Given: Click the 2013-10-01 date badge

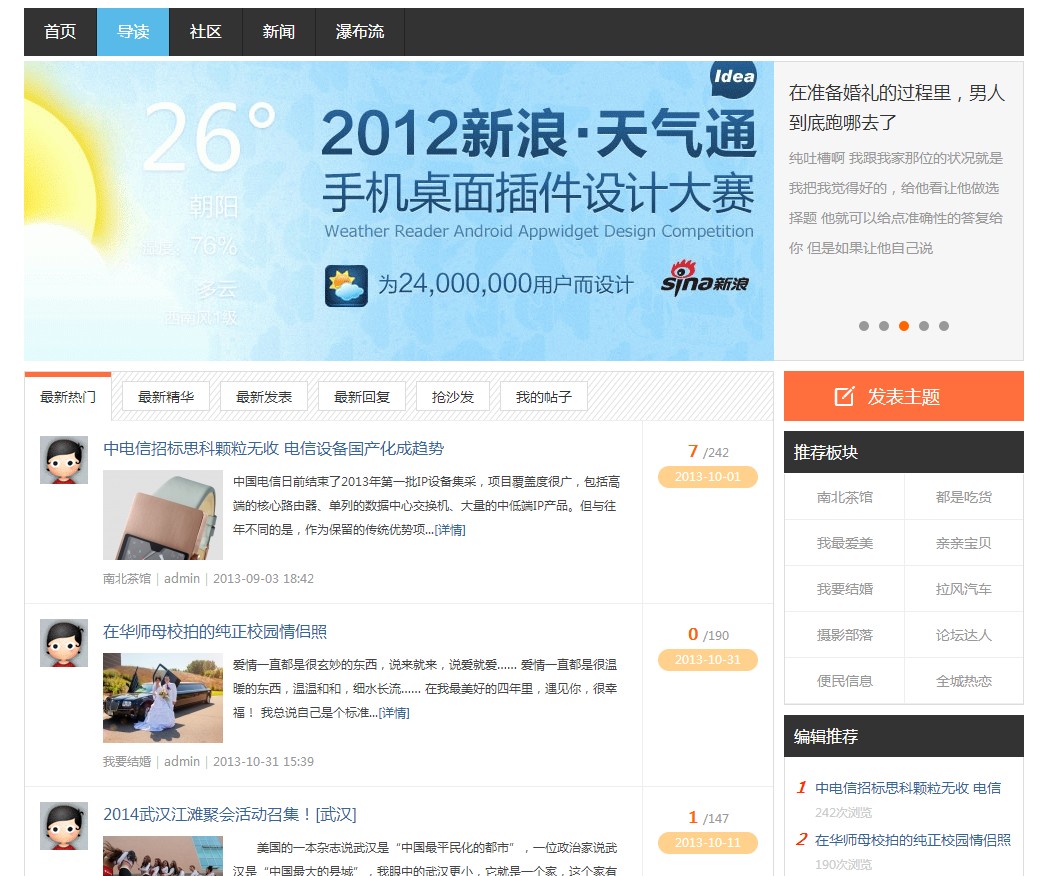Looking at the screenshot, I should 708,477.
